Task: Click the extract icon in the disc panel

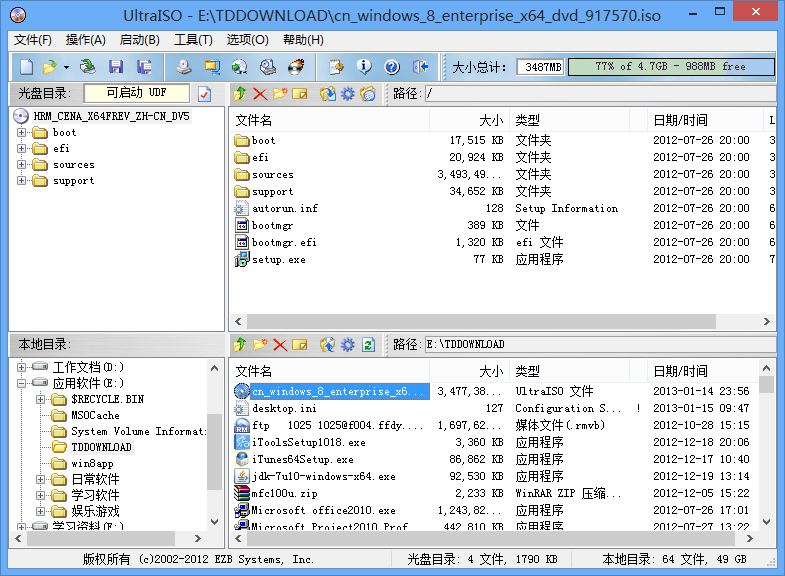Action: [x=328, y=94]
